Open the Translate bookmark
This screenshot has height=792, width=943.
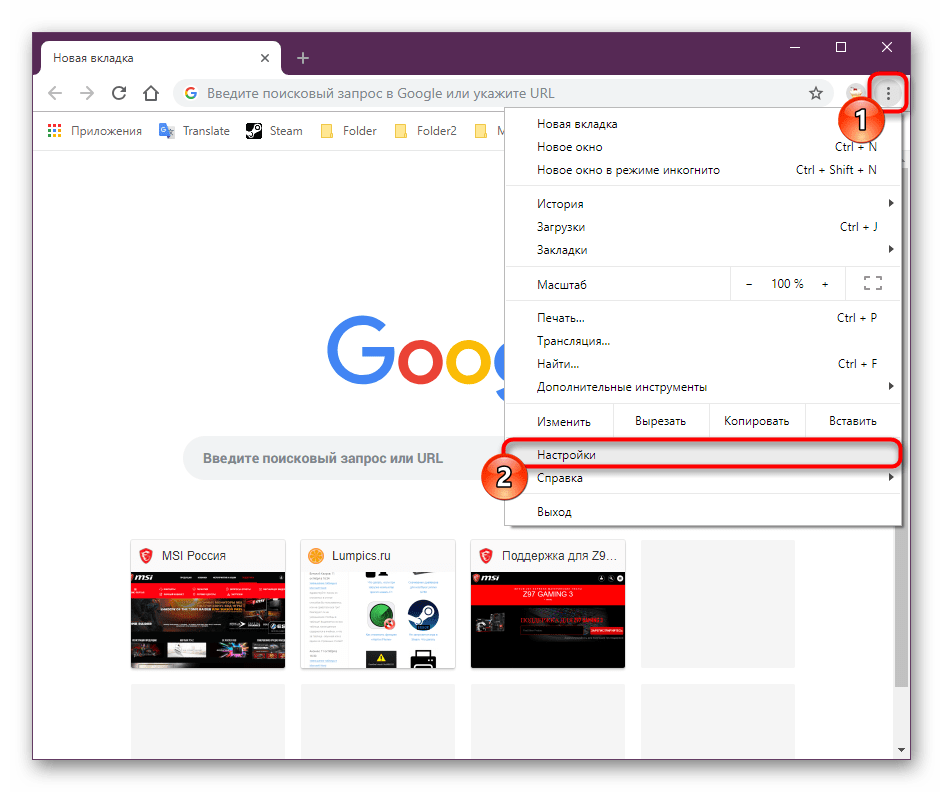point(194,131)
